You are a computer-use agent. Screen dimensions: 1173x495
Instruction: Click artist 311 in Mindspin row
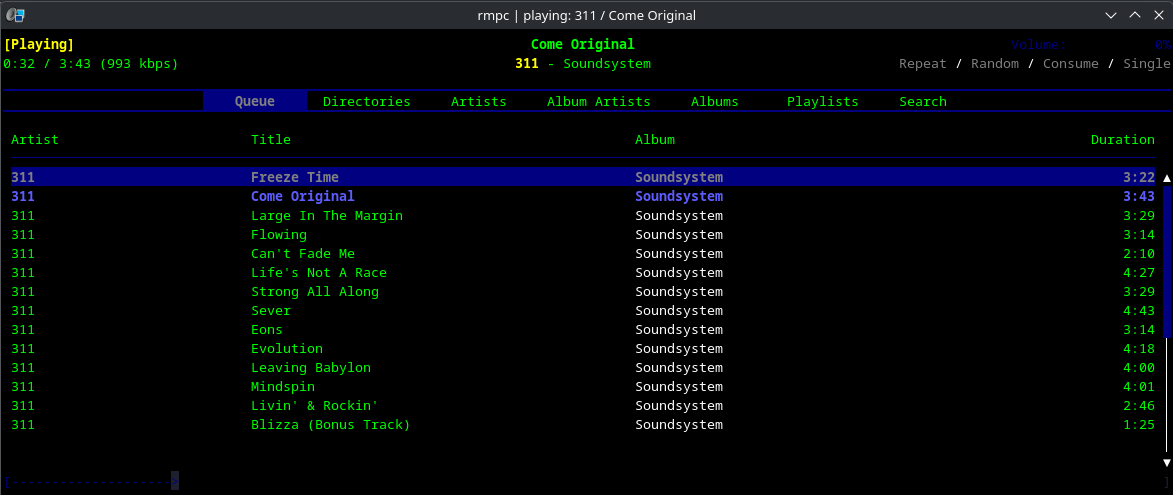coord(22,387)
